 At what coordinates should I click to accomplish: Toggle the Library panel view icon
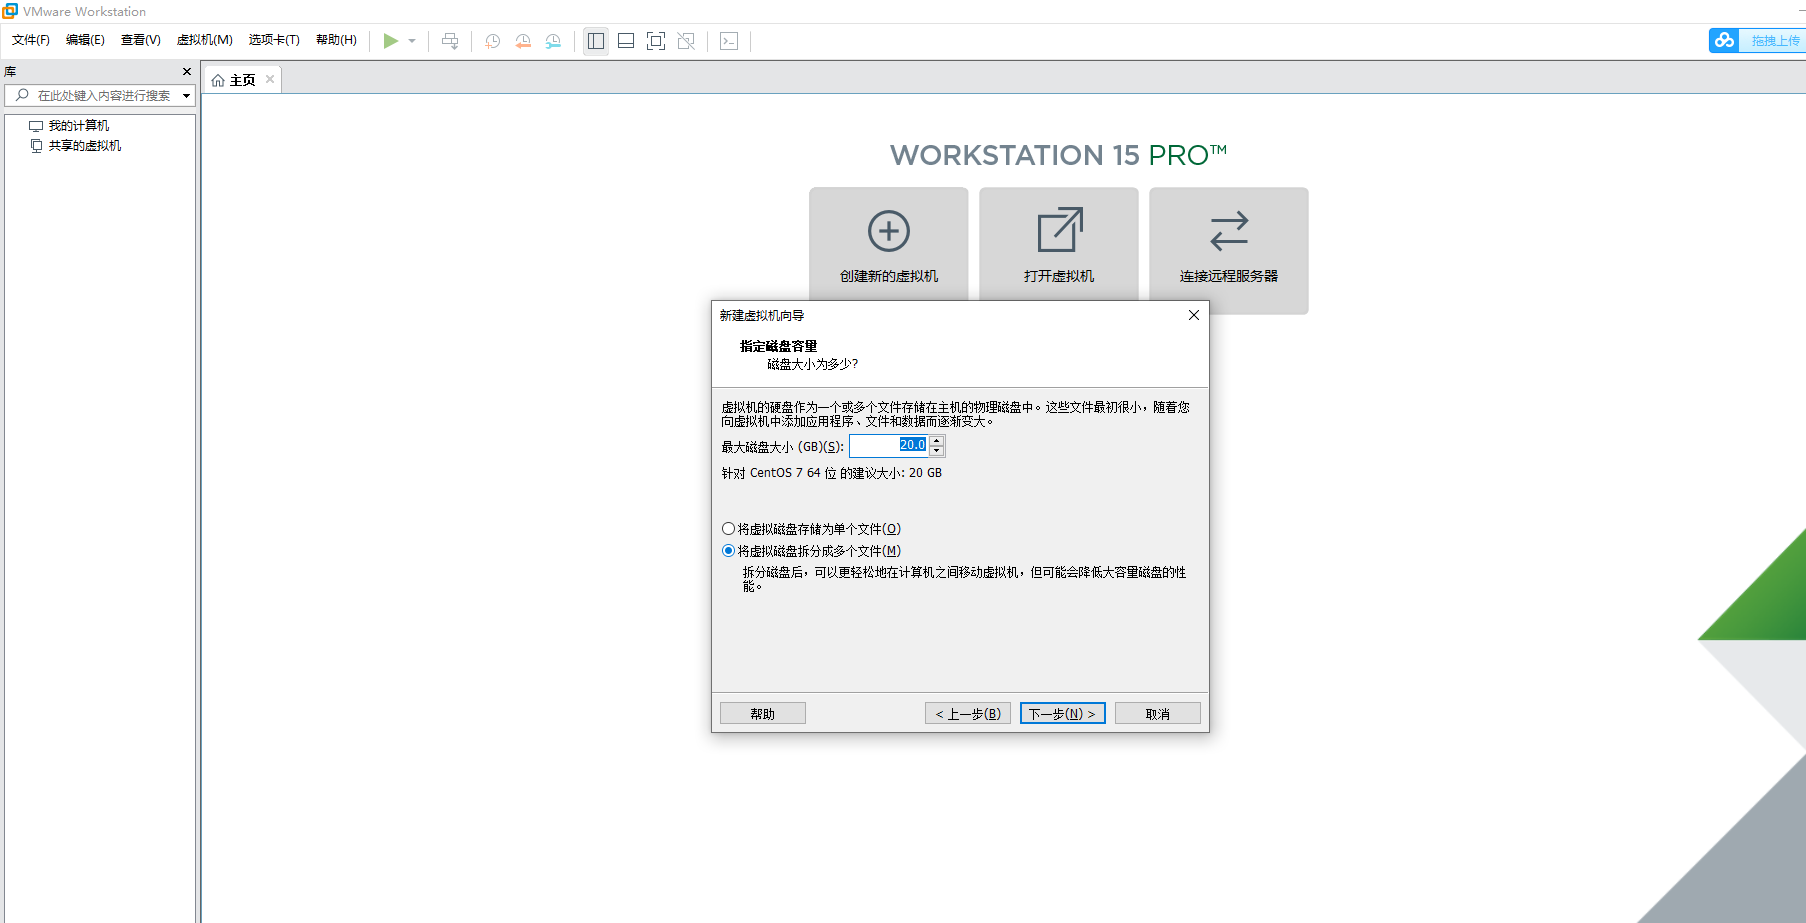click(x=595, y=40)
